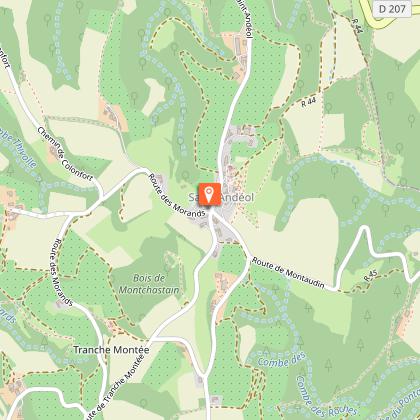
Task: Click the Saint-Andéol village name
Action: 221,197
